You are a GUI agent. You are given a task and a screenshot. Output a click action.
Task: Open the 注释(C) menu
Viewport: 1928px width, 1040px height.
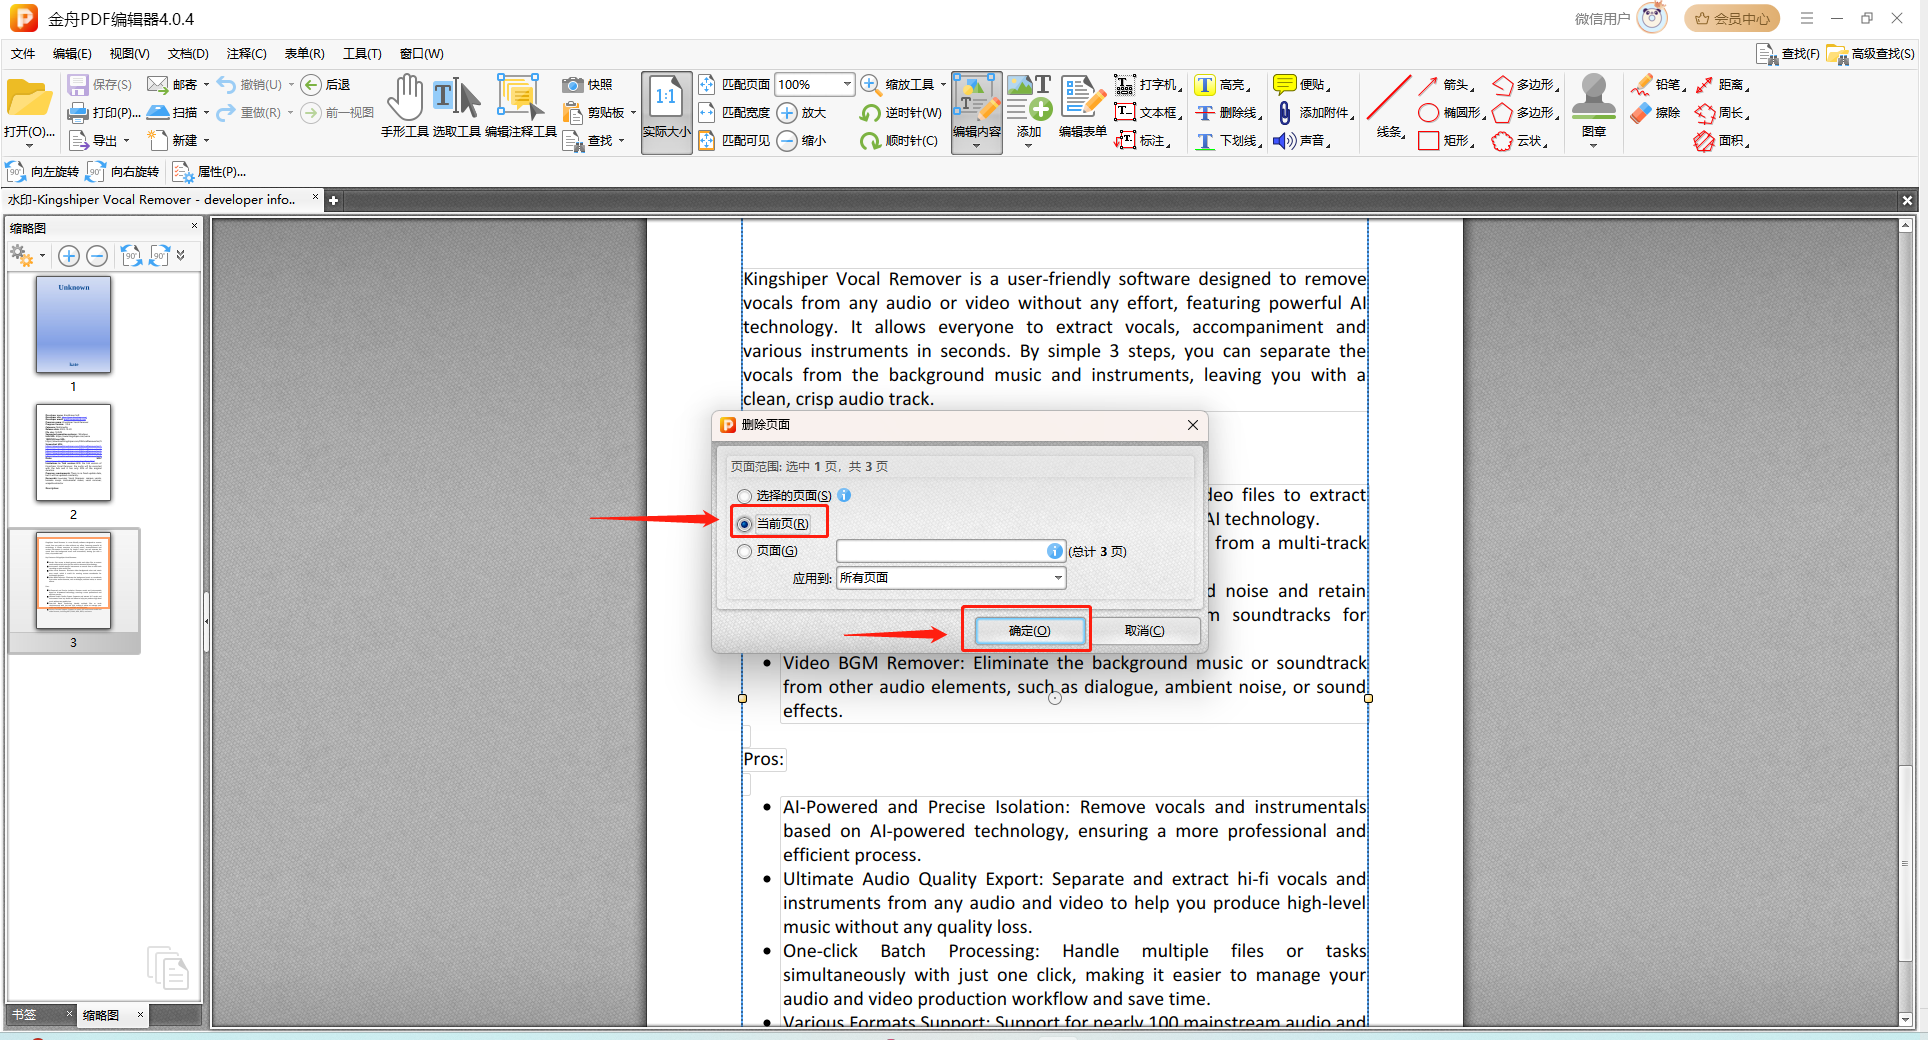tap(247, 54)
